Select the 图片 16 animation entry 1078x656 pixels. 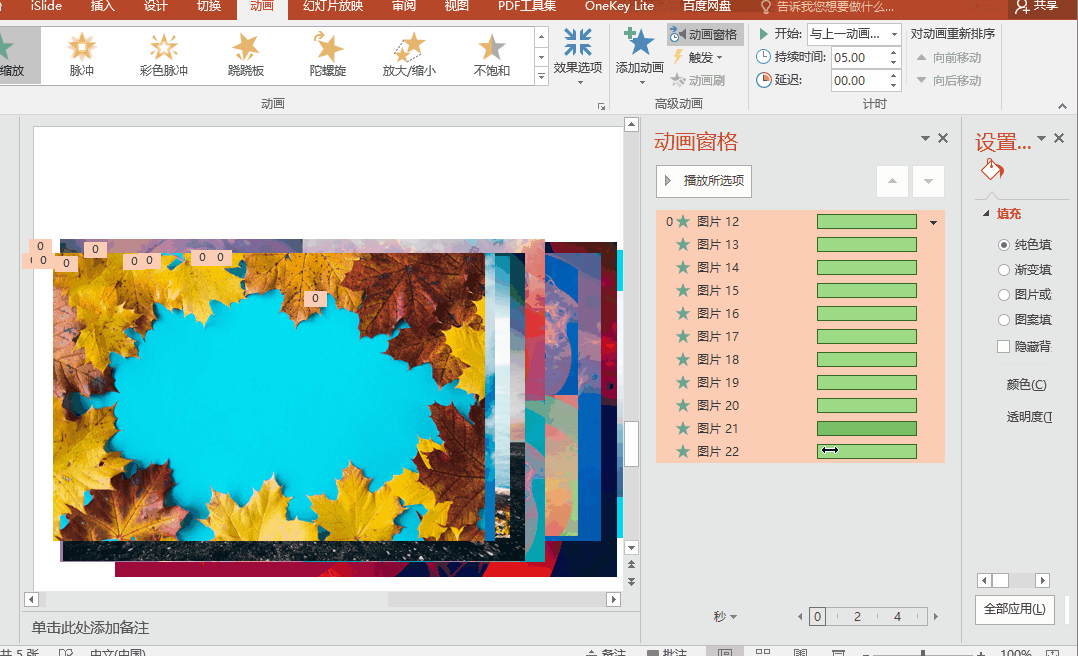[x=800, y=314]
